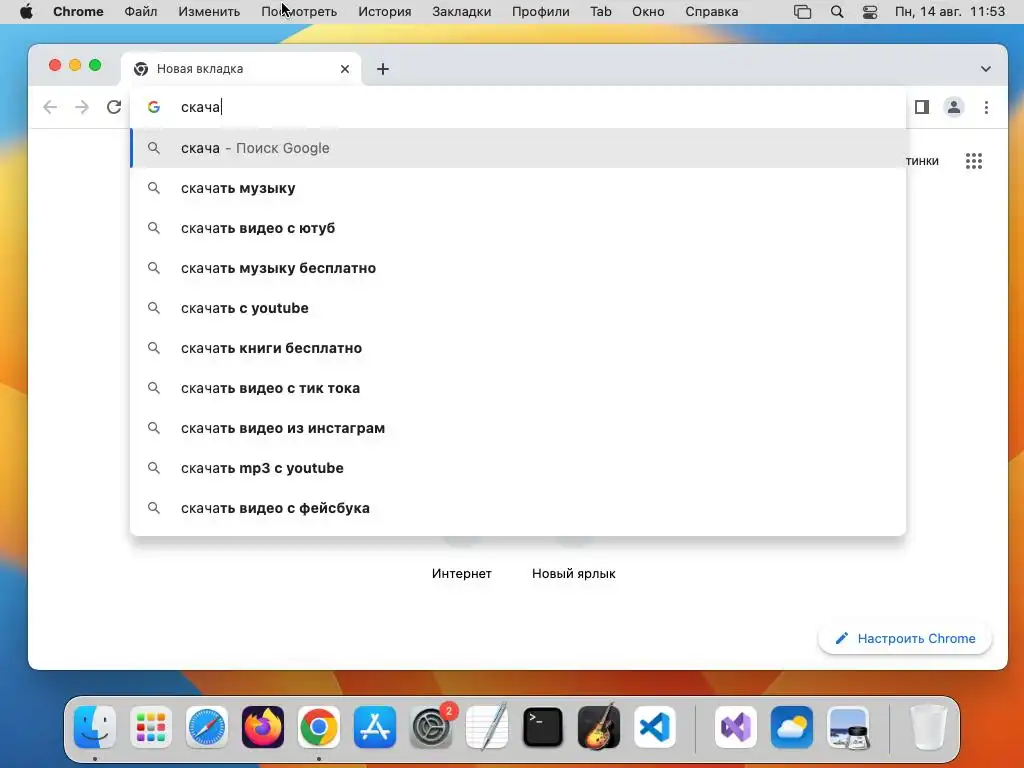Open Finder from the Dock

95,727
